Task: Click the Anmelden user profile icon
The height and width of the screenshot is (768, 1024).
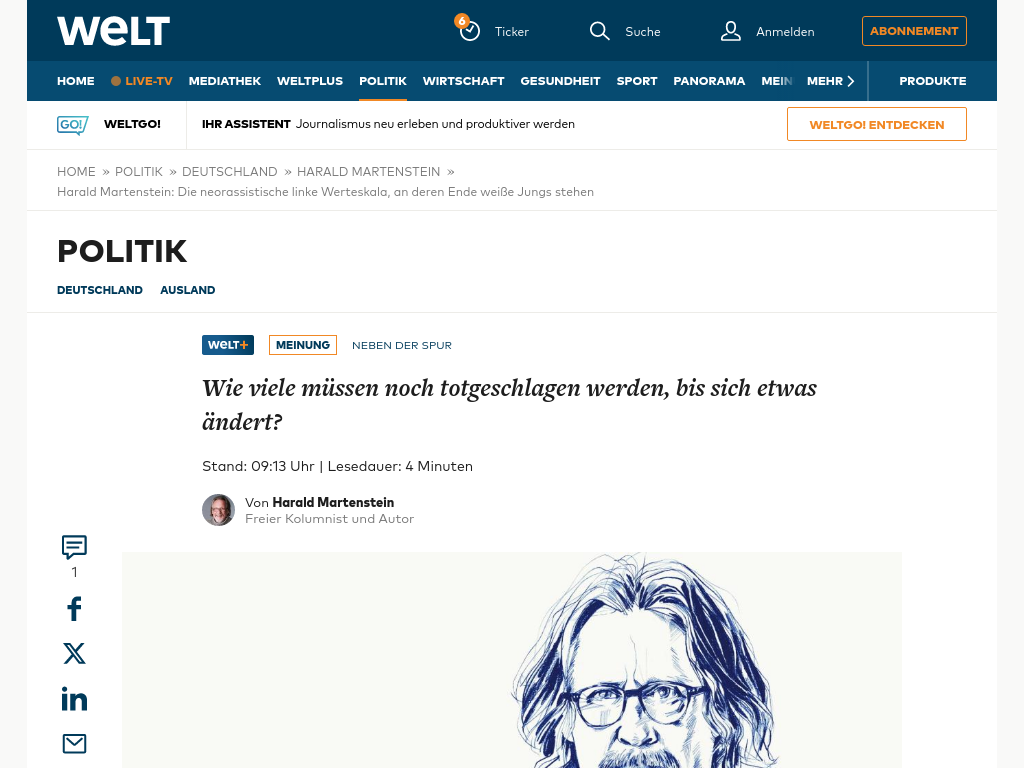Action: (730, 31)
